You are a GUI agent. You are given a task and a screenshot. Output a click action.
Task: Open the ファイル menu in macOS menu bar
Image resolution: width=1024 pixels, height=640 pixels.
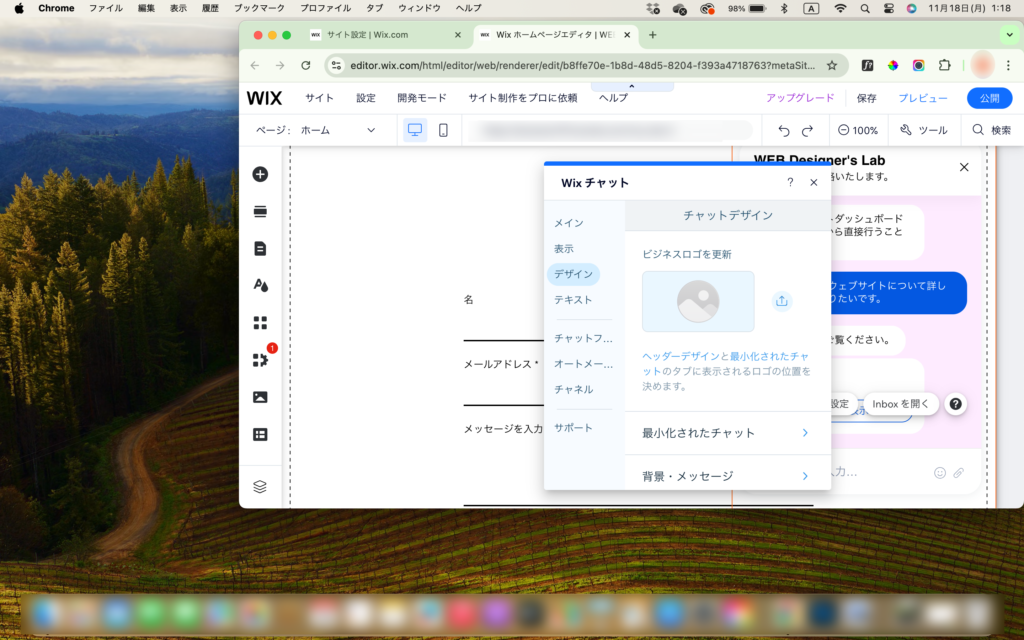(106, 8)
